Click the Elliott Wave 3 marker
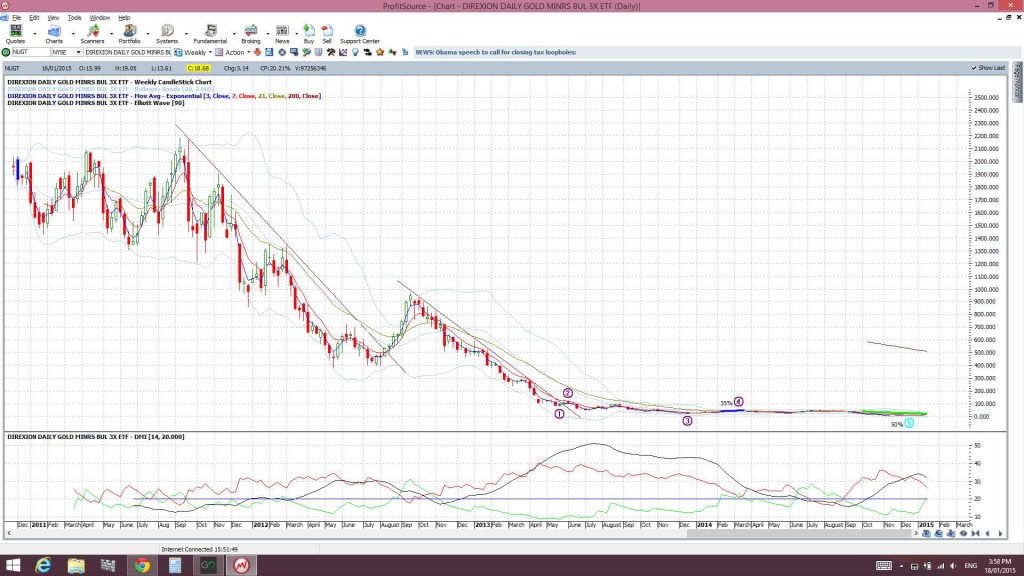The width and height of the screenshot is (1024, 576). pos(687,421)
